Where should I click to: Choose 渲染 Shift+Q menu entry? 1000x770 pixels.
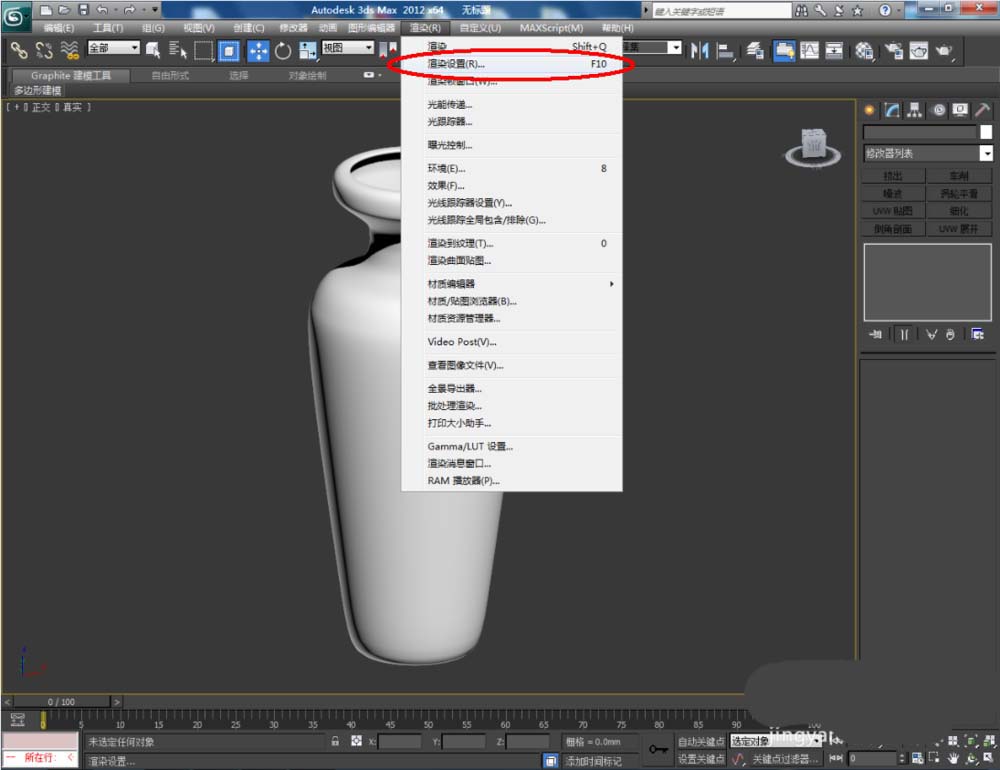pos(511,46)
